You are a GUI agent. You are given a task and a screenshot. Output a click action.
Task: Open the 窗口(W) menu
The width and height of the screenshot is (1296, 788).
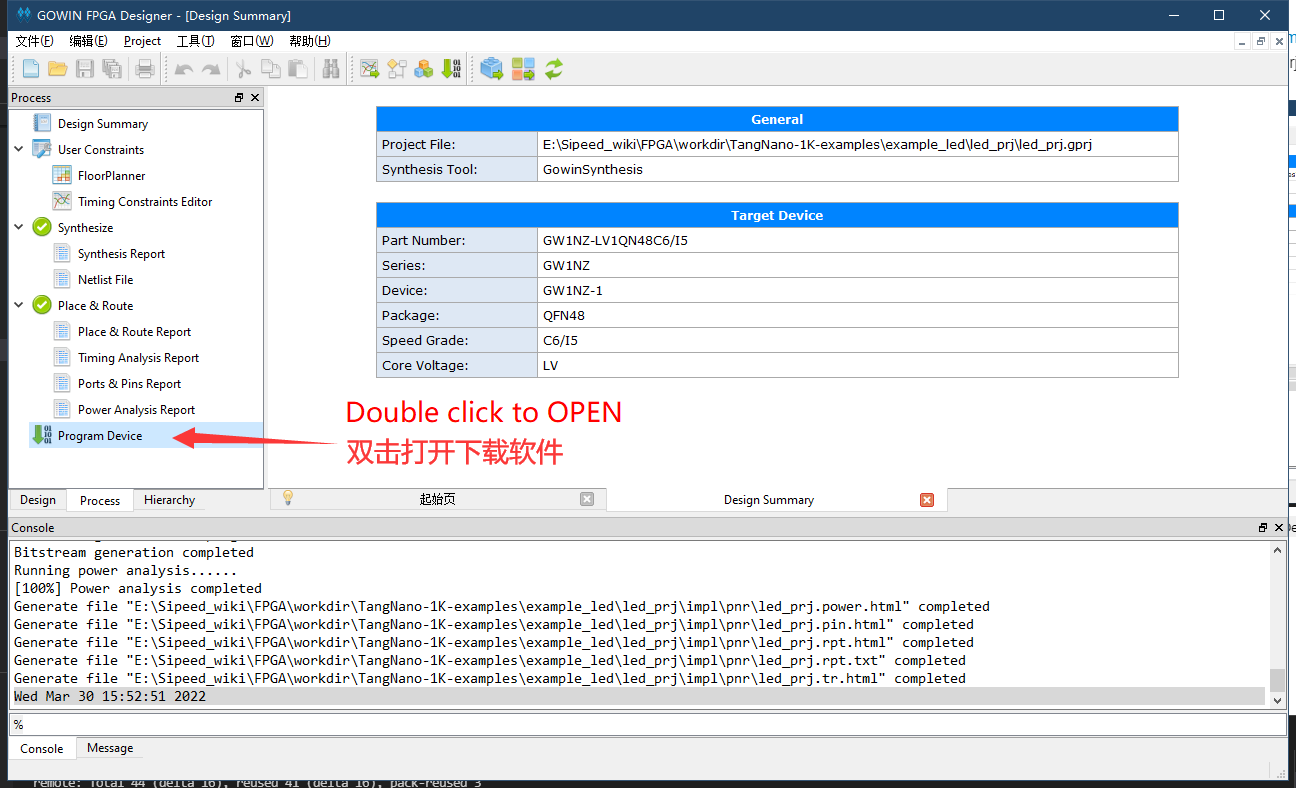(251, 41)
